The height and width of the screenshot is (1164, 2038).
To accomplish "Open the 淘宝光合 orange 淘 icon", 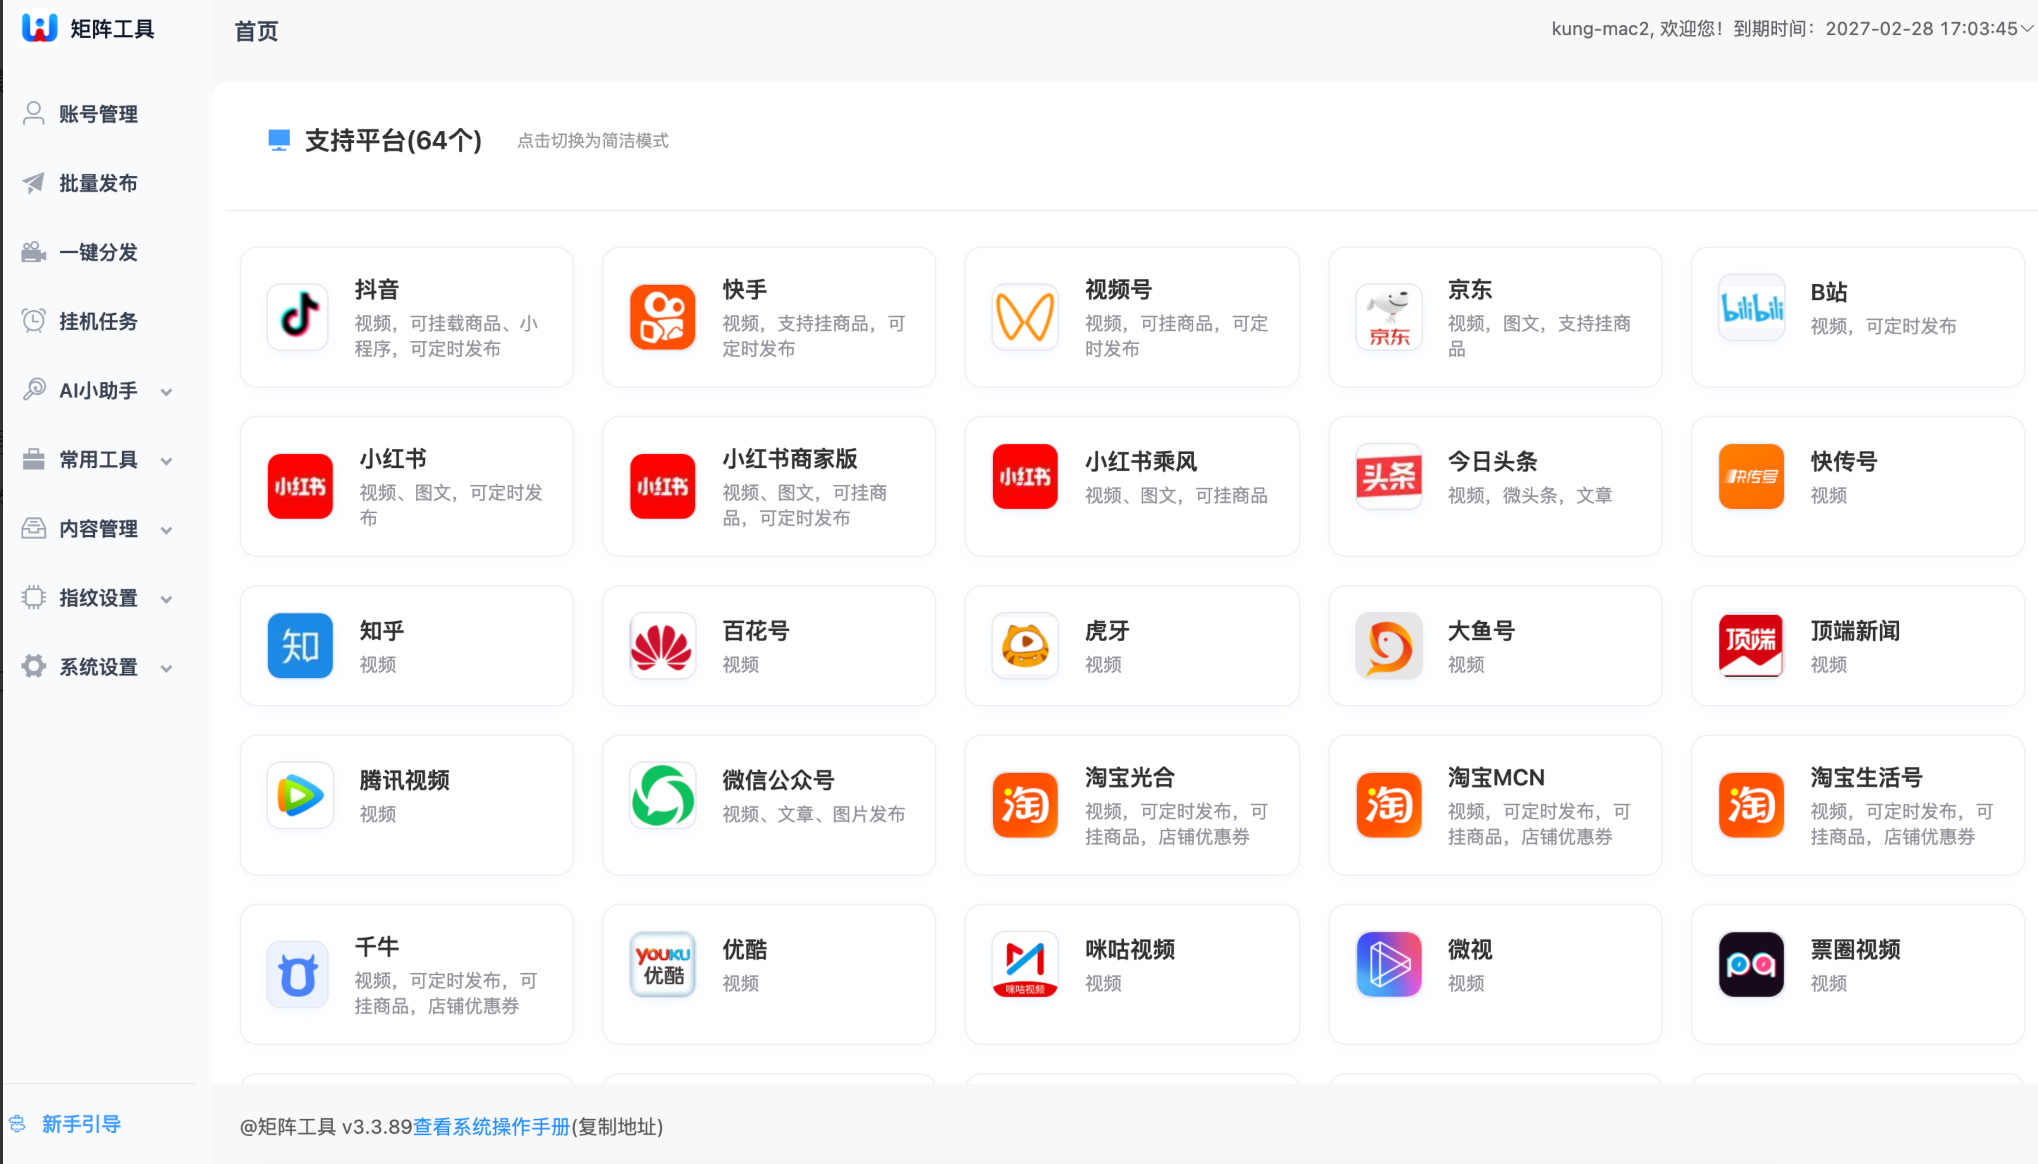I will 1025,805.
